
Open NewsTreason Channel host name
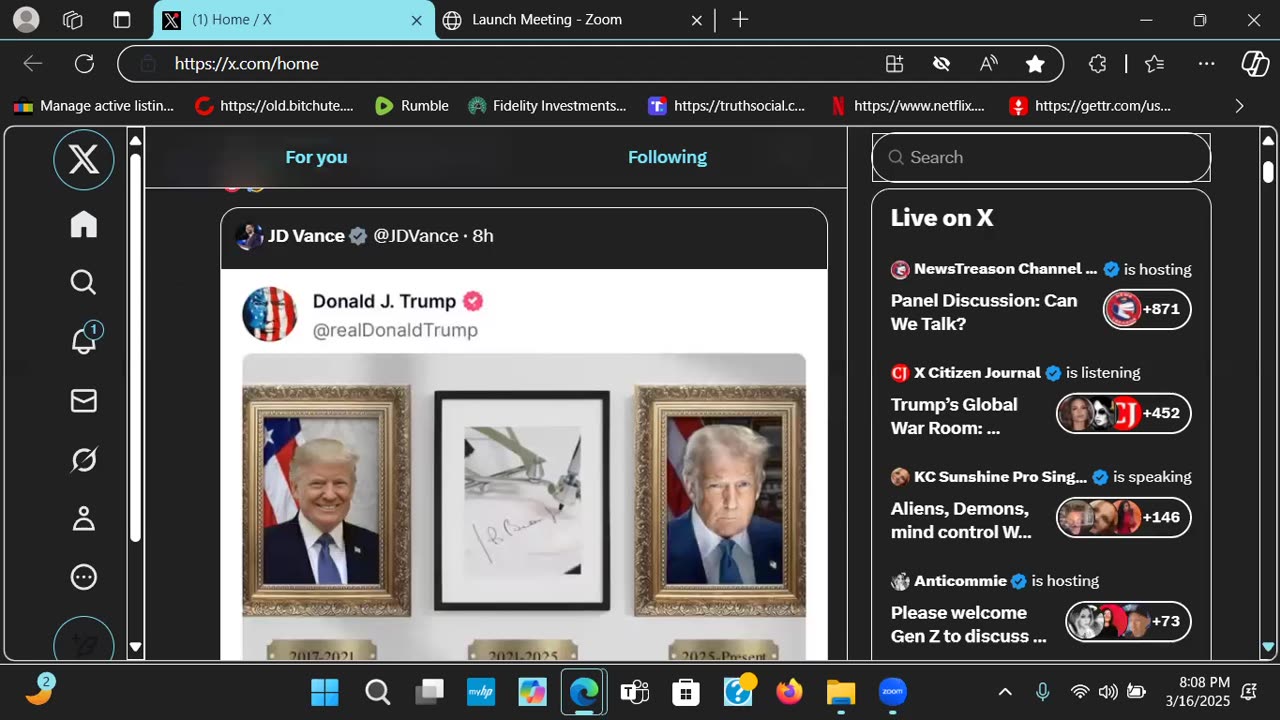click(x=1005, y=269)
